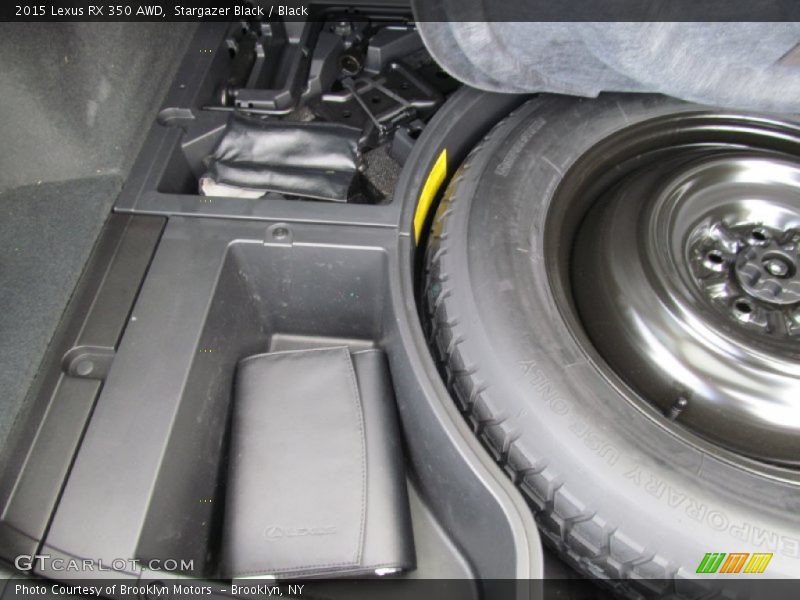Click the "Photo Courtesy of Brooklyn Motors" credit
Viewport: 800px width, 600px height.
[x=113, y=590]
